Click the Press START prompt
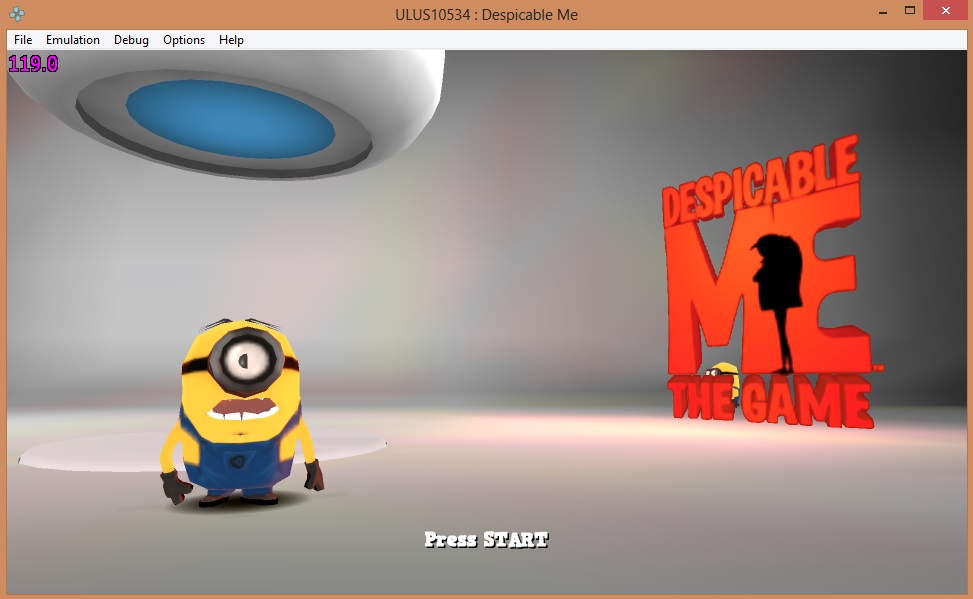Screen dimensions: 973x599 pos(486,540)
